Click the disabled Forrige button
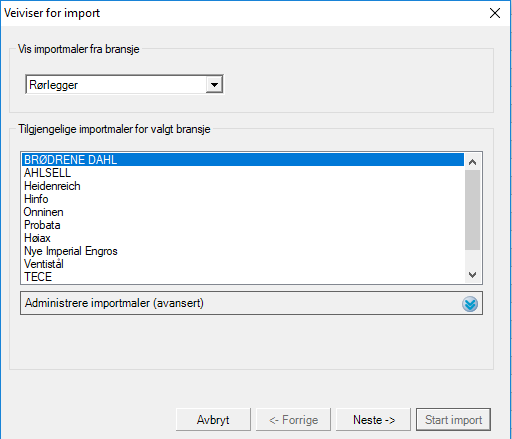 [x=293, y=419]
